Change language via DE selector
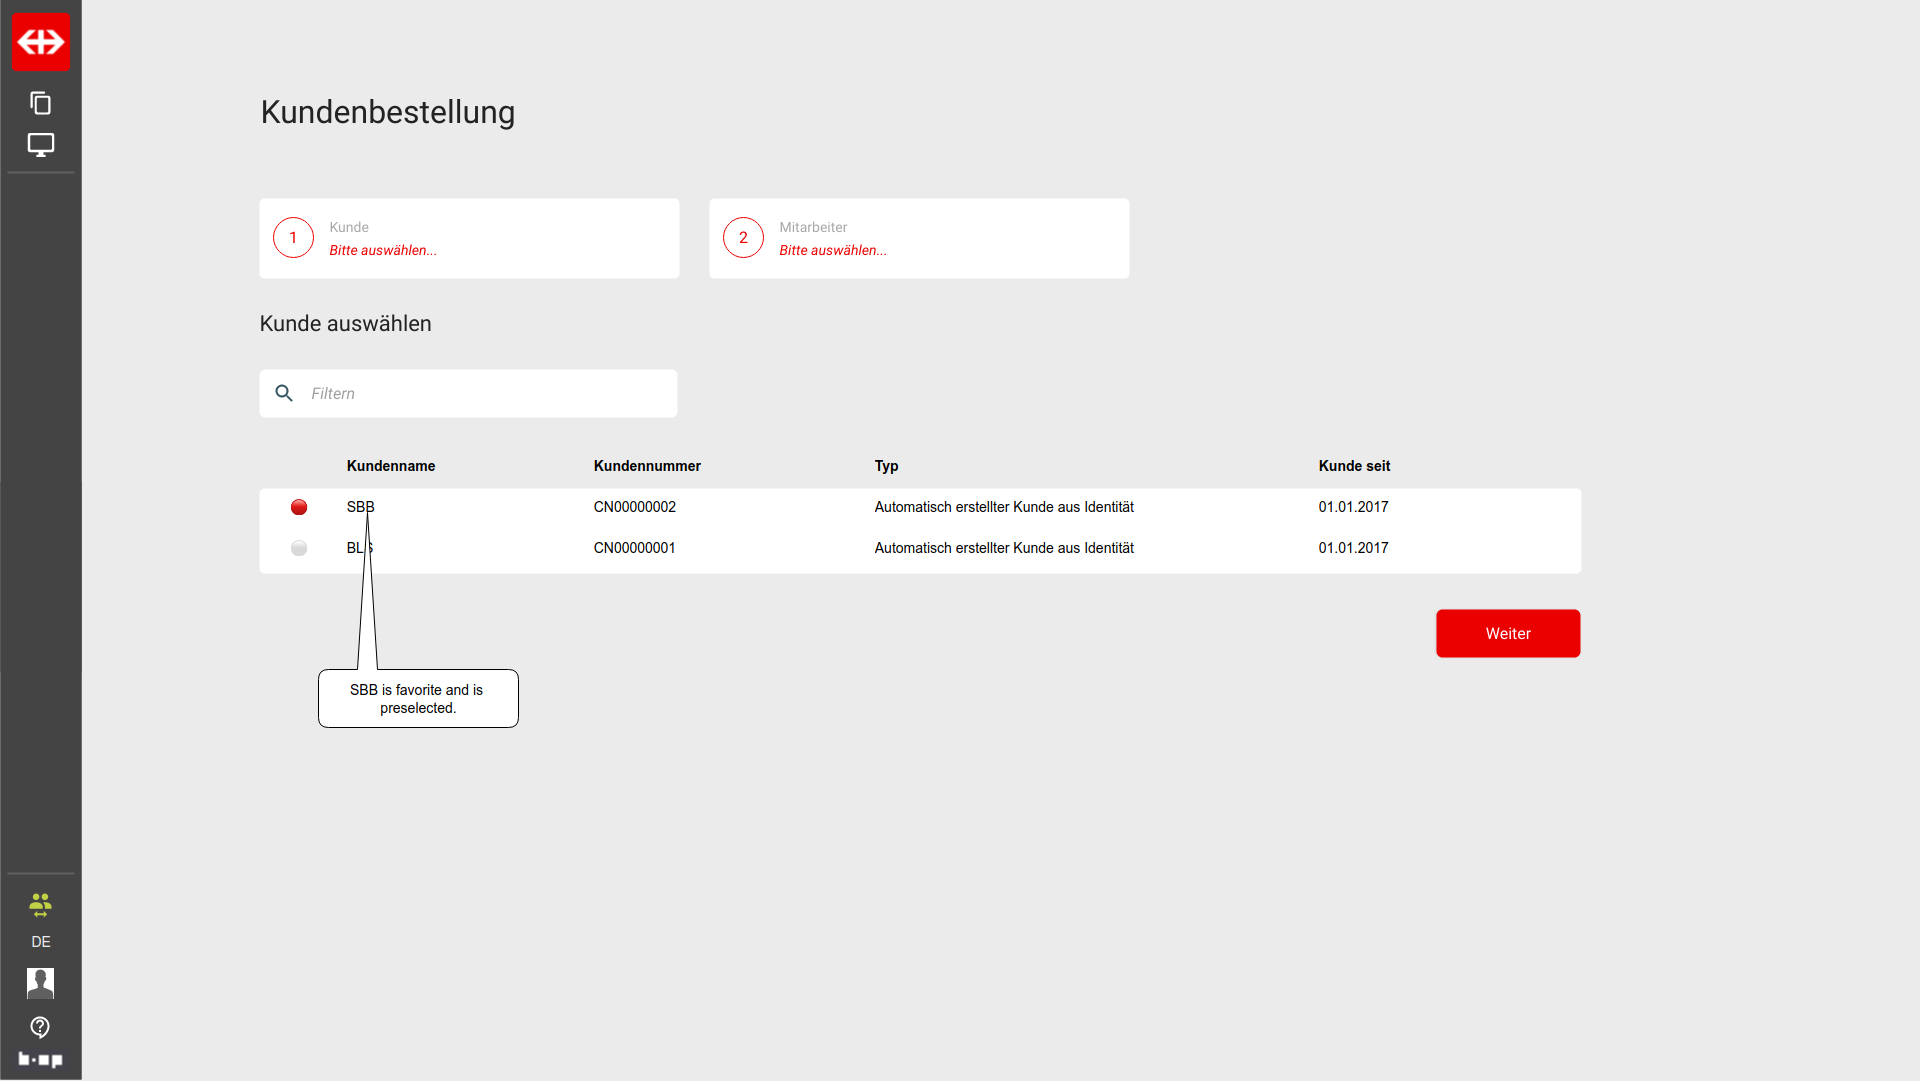This screenshot has height=1081, width=1920. point(41,942)
